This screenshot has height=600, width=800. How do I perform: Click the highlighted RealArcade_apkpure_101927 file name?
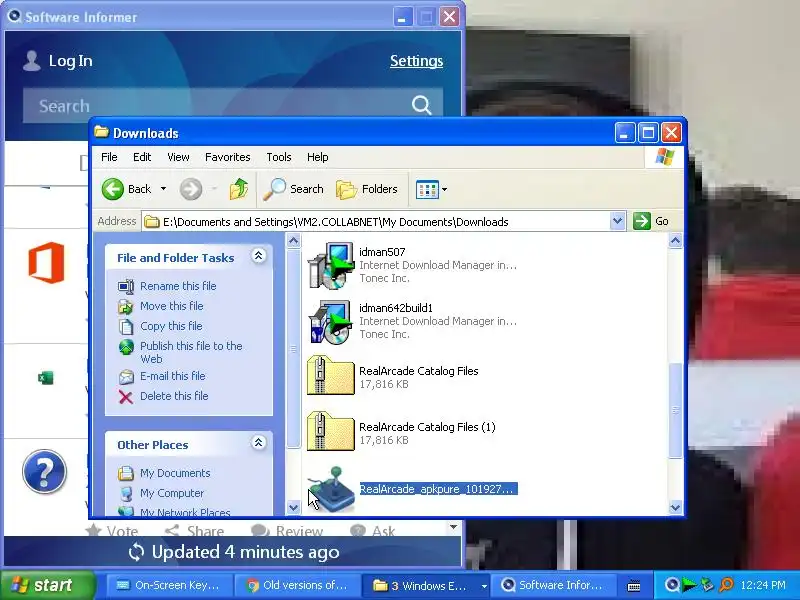[439, 489]
